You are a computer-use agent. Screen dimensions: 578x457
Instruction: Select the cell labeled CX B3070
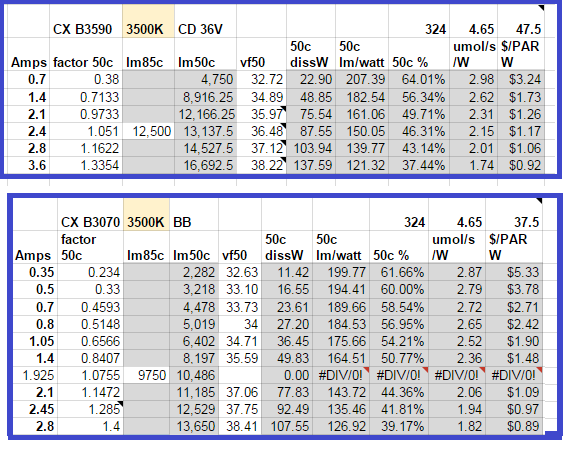90,214
